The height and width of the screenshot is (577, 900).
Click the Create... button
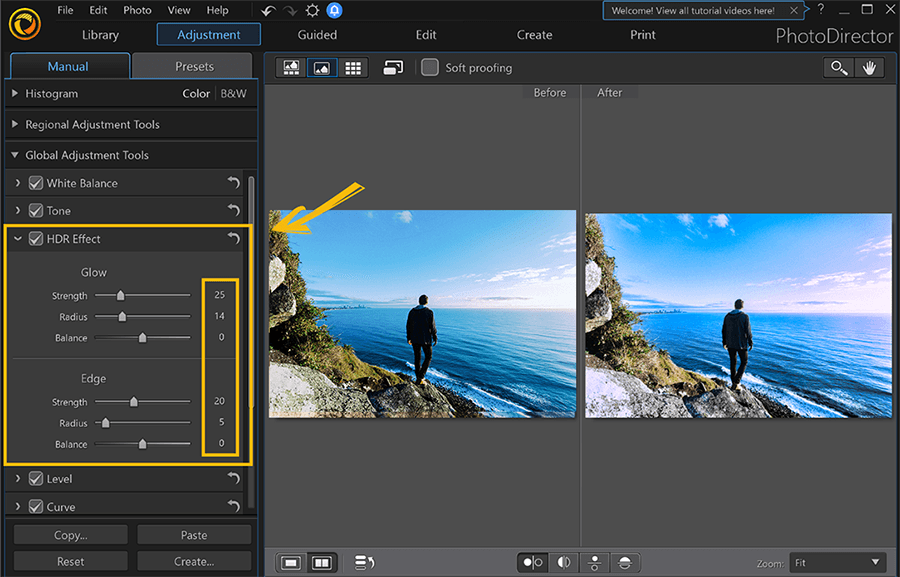pyautogui.click(x=193, y=561)
